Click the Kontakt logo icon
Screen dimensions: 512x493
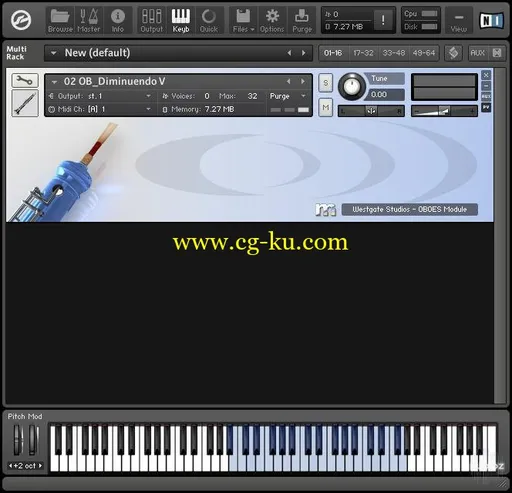pyautogui.click(x=21, y=20)
